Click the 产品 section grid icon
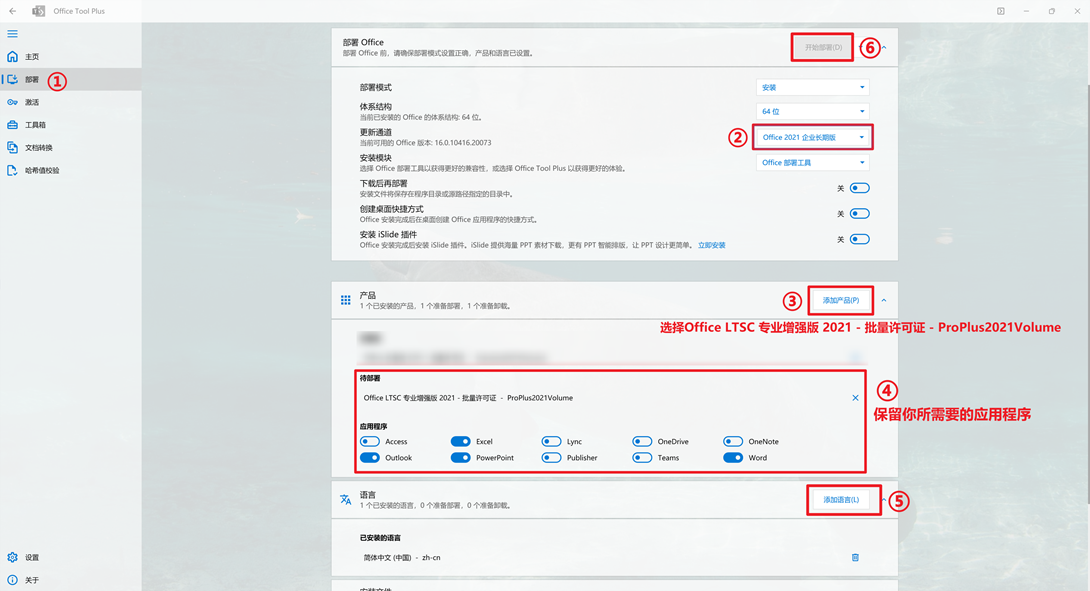The width and height of the screenshot is (1090, 591). pos(345,300)
